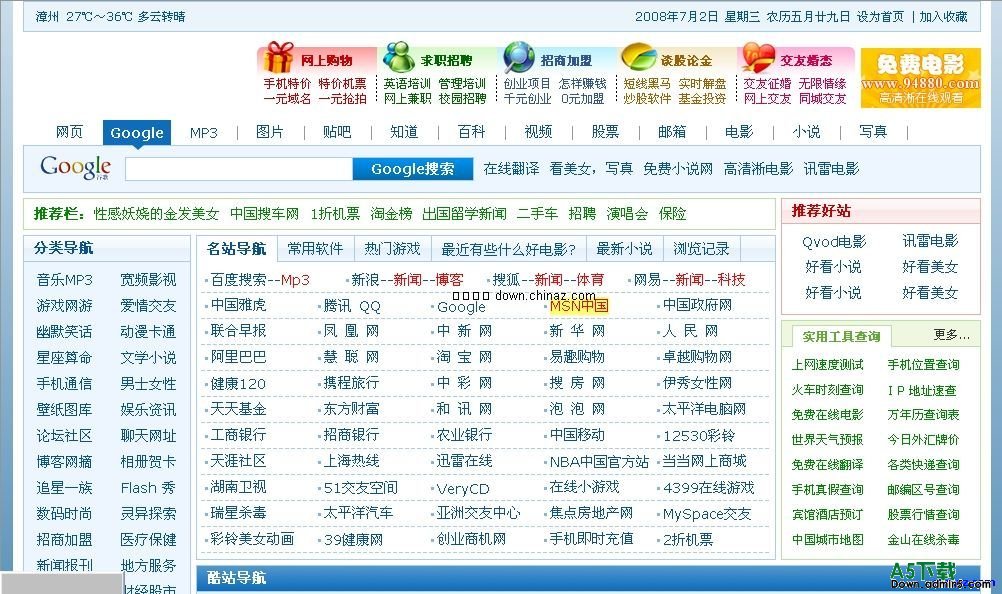Open Qvod电影 in recommended sites
This screenshot has height=594, width=1002.
[834, 241]
